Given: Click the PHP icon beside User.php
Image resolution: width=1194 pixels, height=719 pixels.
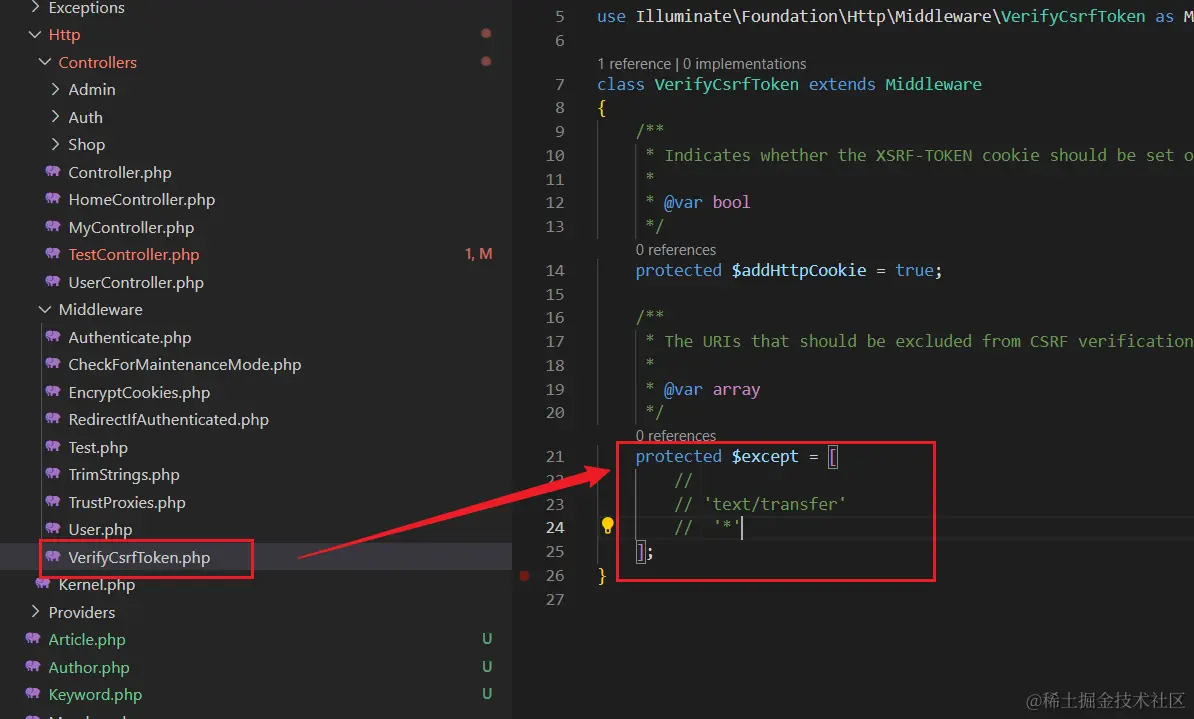Looking at the screenshot, I should pyautogui.click(x=53, y=529).
